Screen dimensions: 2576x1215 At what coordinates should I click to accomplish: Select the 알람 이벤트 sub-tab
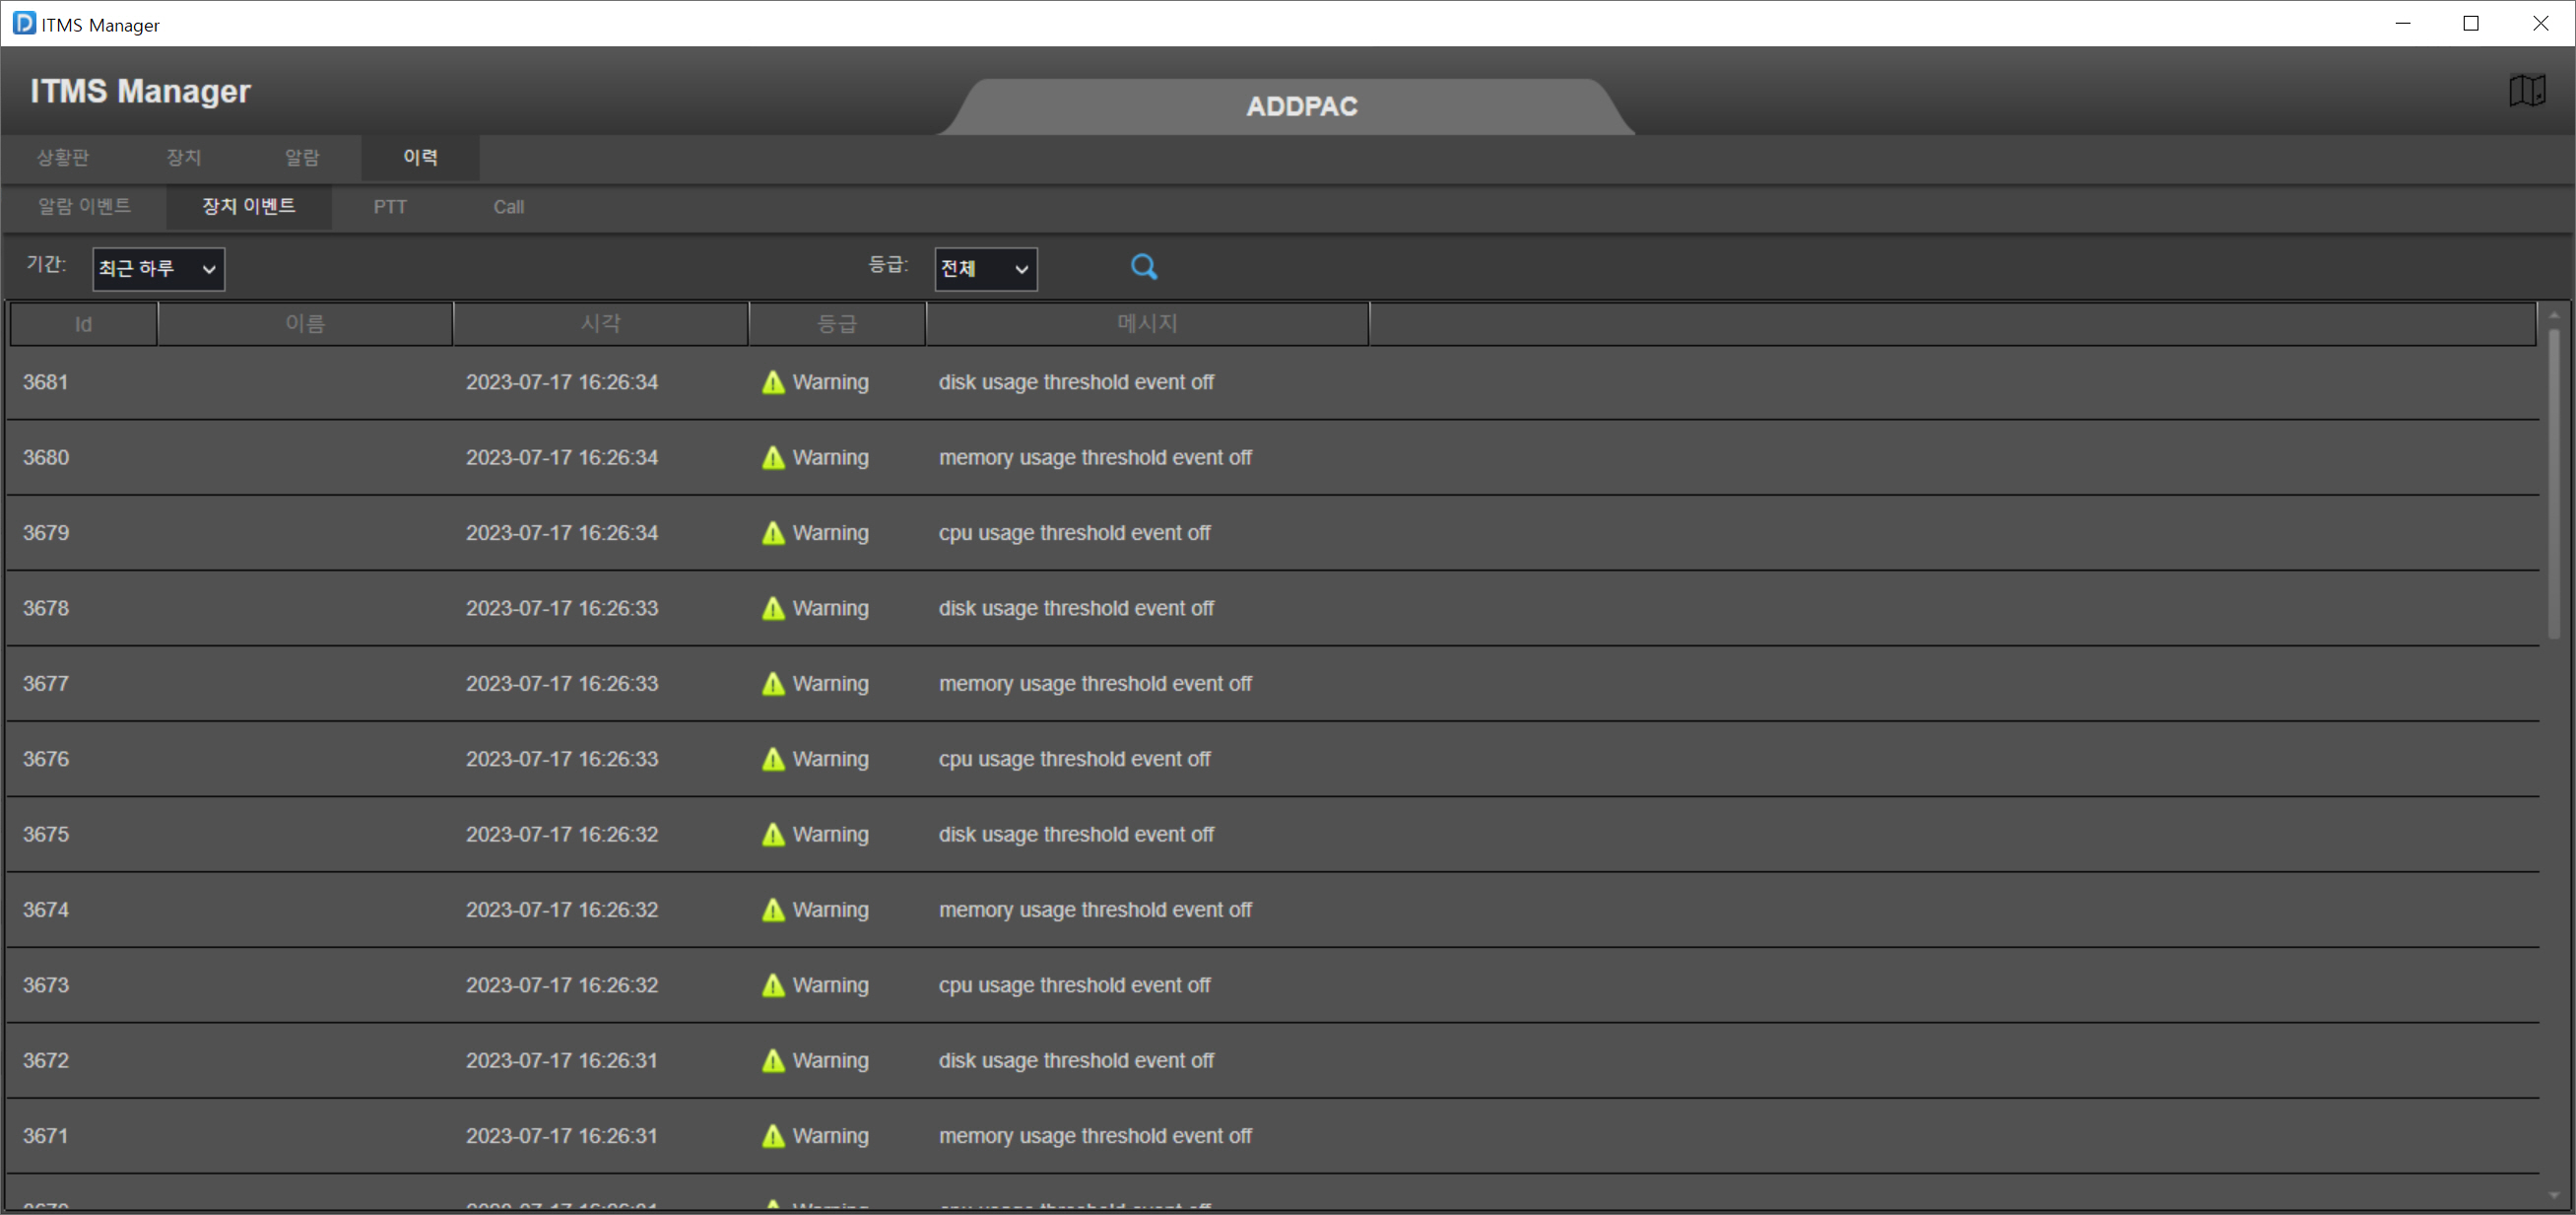pyautogui.click(x=84, y=206)
